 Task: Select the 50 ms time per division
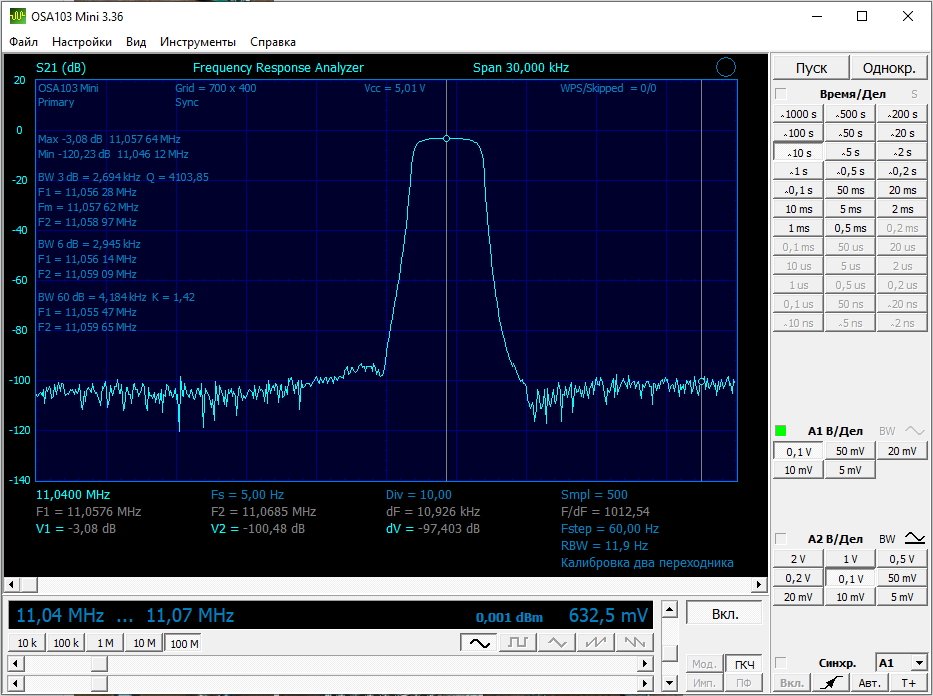(850, 190)
